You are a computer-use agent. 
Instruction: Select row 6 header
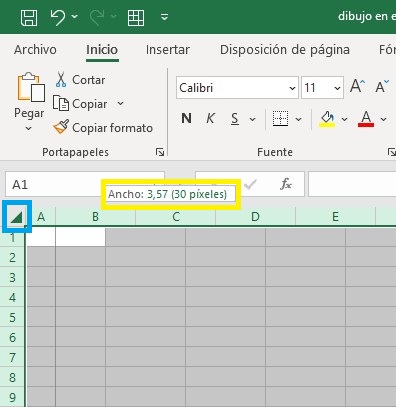[x=12, y=337]
